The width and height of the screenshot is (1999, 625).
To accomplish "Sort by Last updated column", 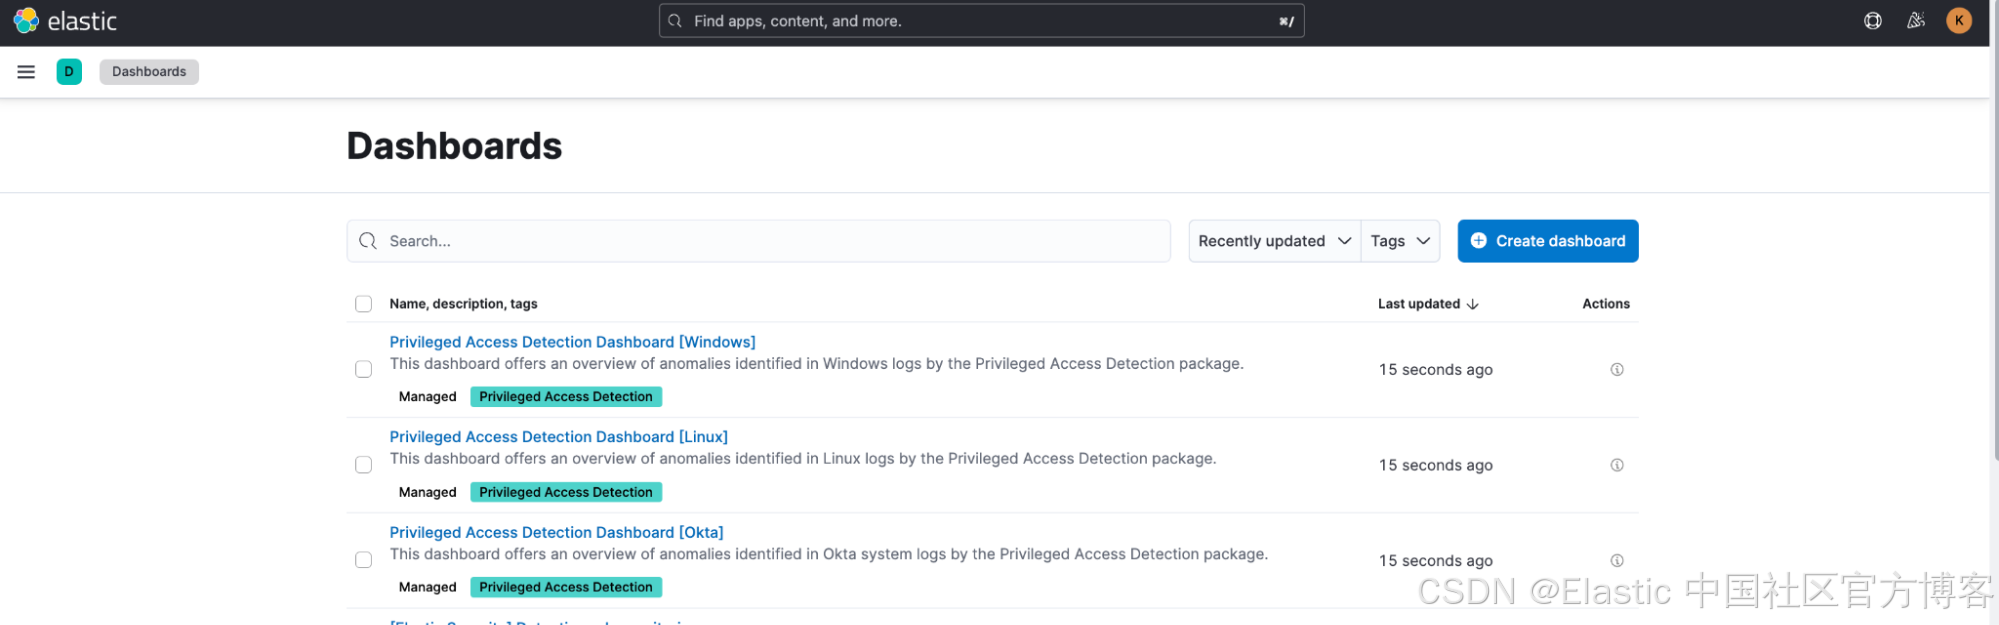I will tap(1427, 304).
